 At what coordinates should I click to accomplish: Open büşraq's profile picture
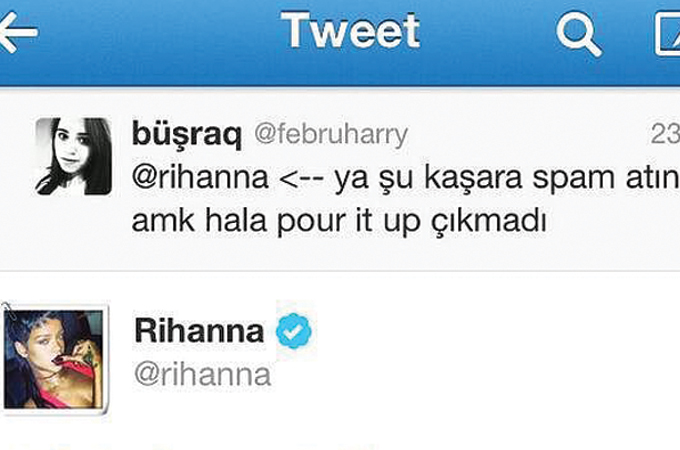[x=73, y=156]
